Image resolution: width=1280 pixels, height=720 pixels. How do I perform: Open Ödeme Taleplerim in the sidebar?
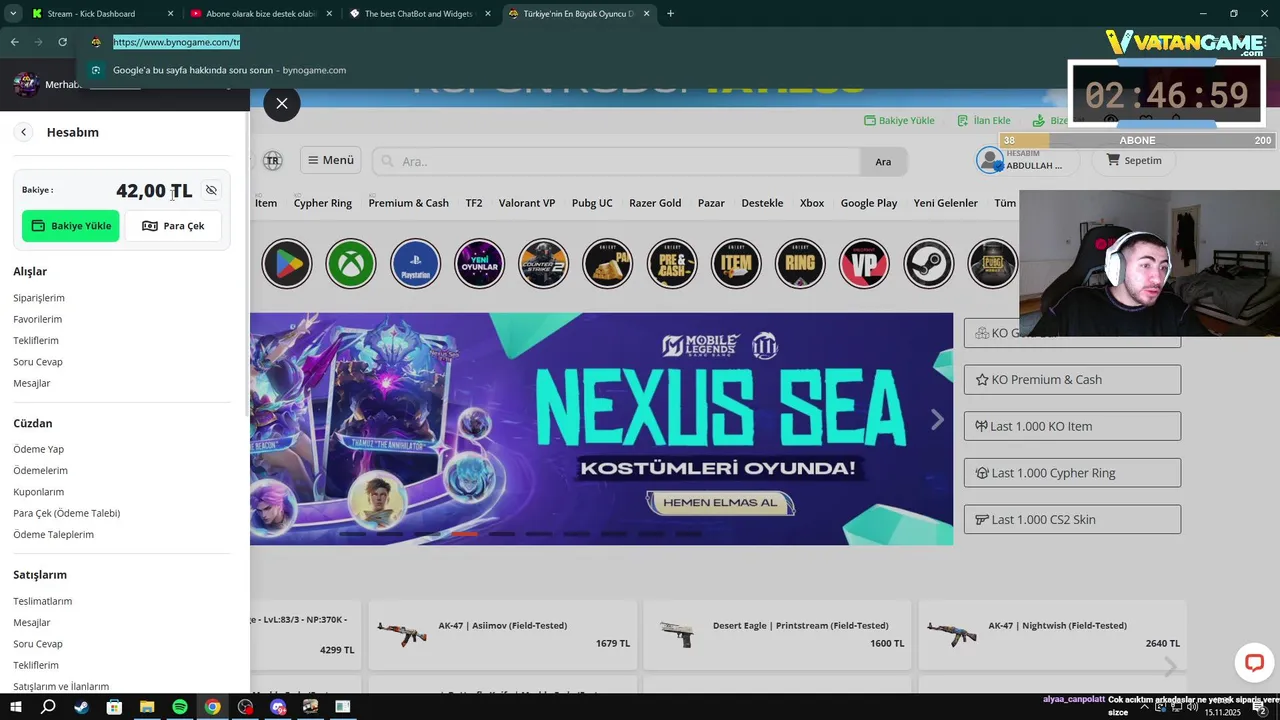click(x=54, y=534)
